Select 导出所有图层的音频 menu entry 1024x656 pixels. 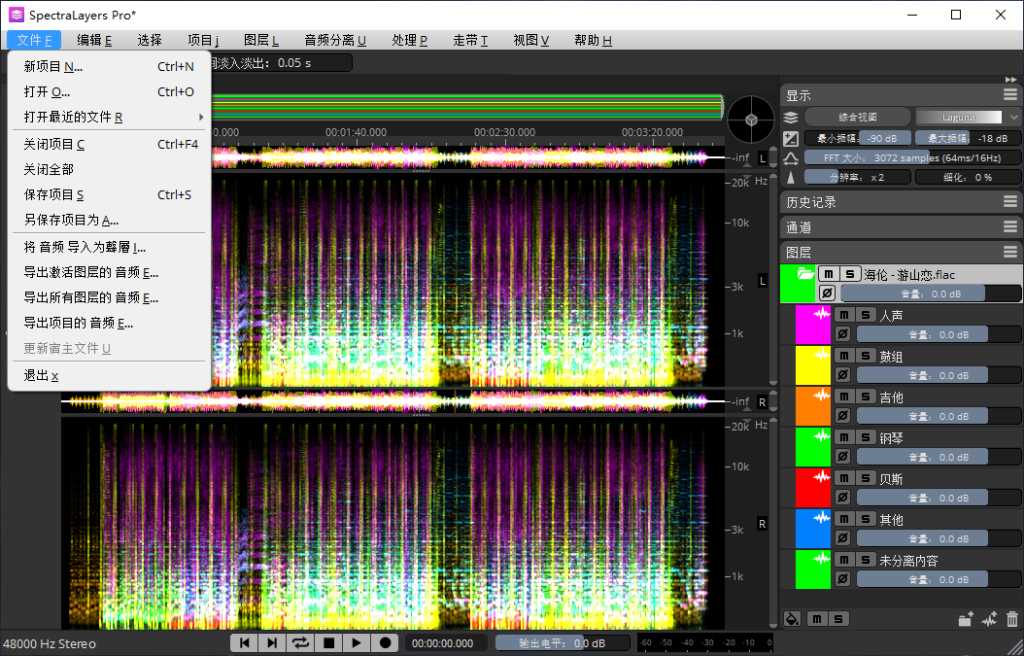pyautogui.click(x=110, y=298)
